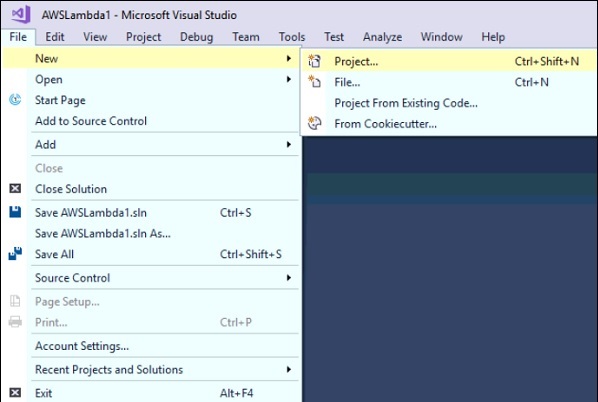This screenshot has height=402, width=598.
Task: Expand Recent Projects and Solutions submenu
Action: tap(289, 369)
